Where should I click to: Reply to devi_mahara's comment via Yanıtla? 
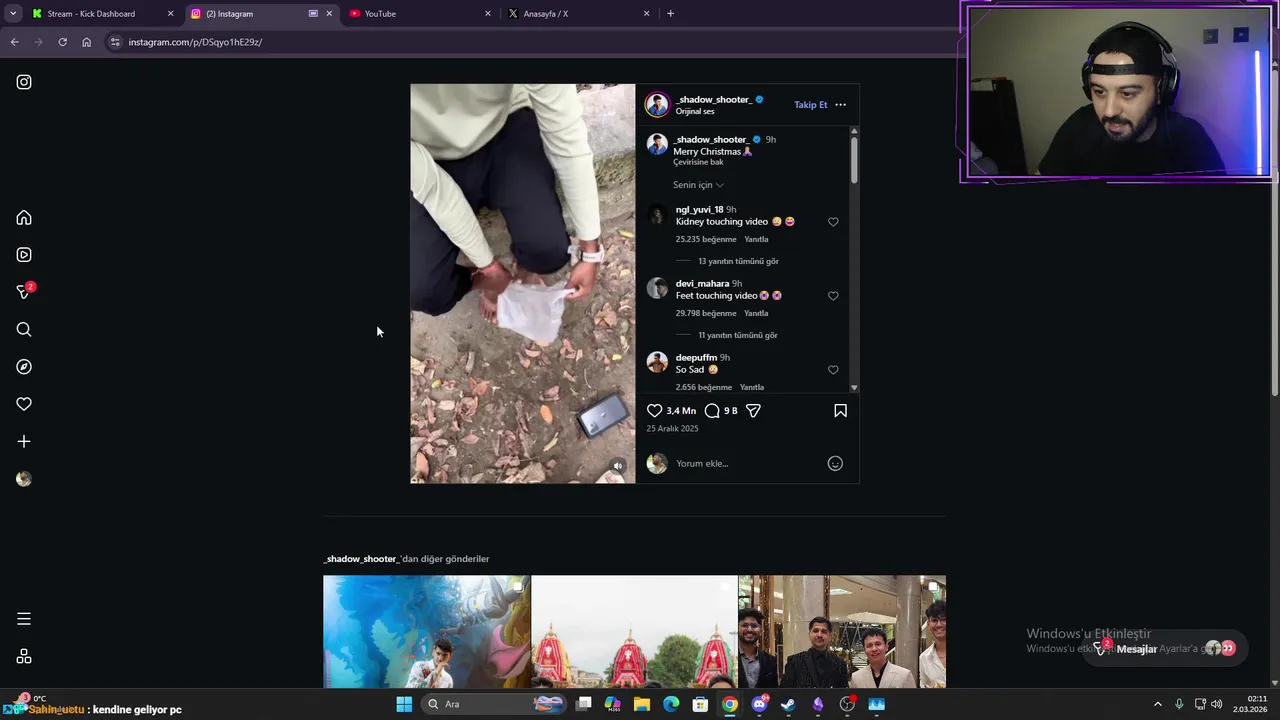[x=756, y=313]
